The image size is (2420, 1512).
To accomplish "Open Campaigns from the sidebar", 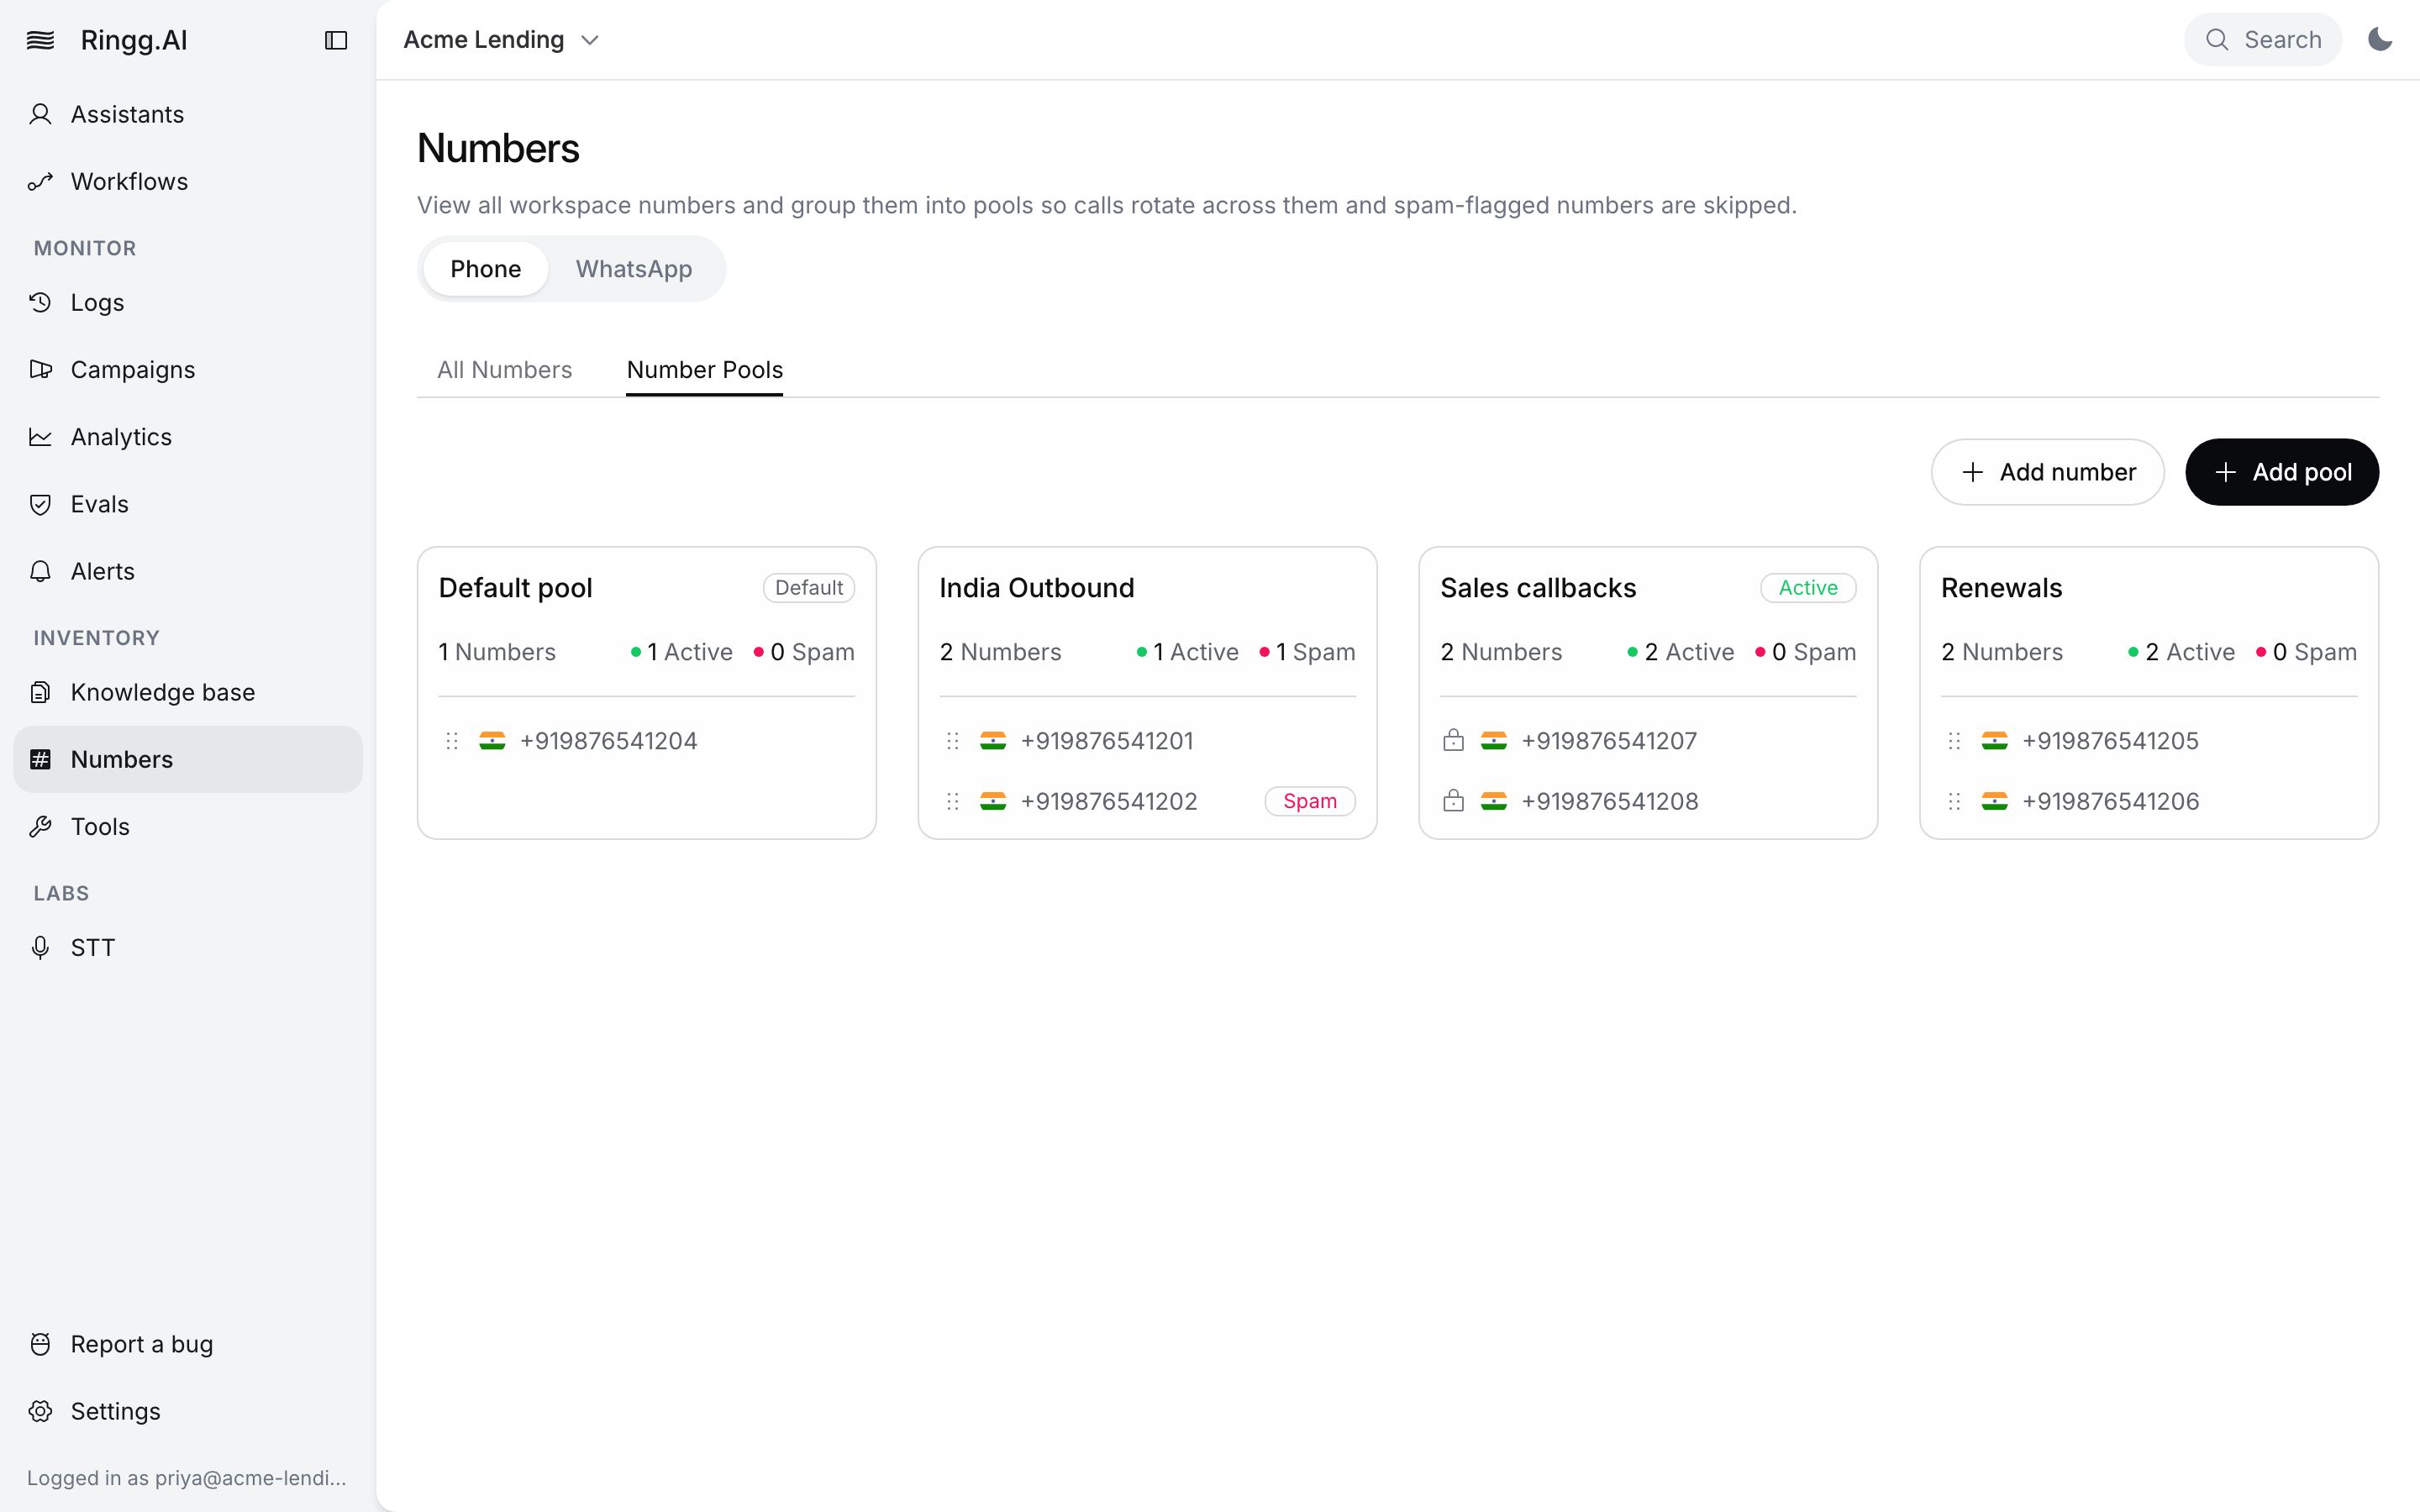I will click(188, 369).
